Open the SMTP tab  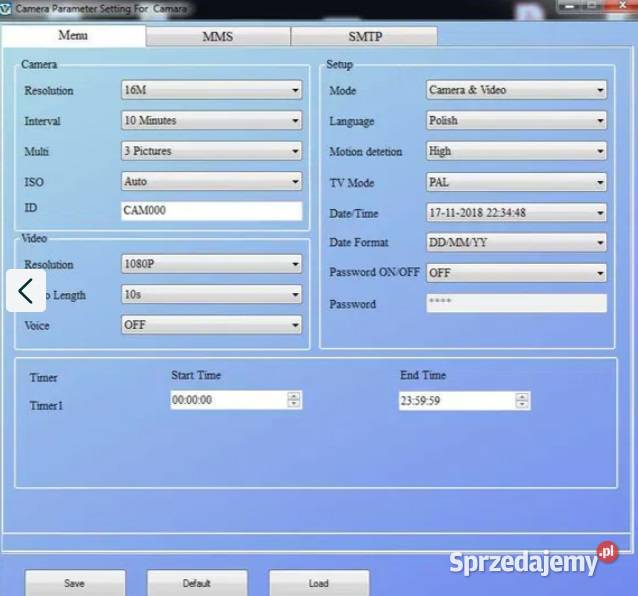pyautogui.click(x=364, y=37)
